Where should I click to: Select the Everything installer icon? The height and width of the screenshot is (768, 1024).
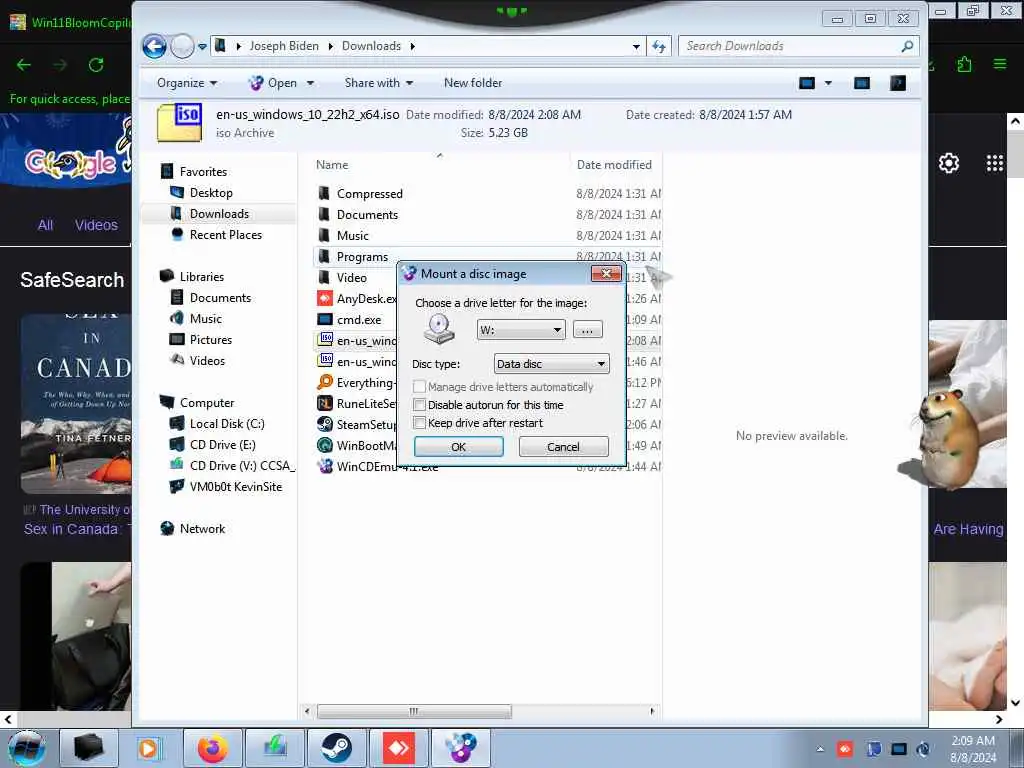[x=325, y=383]
